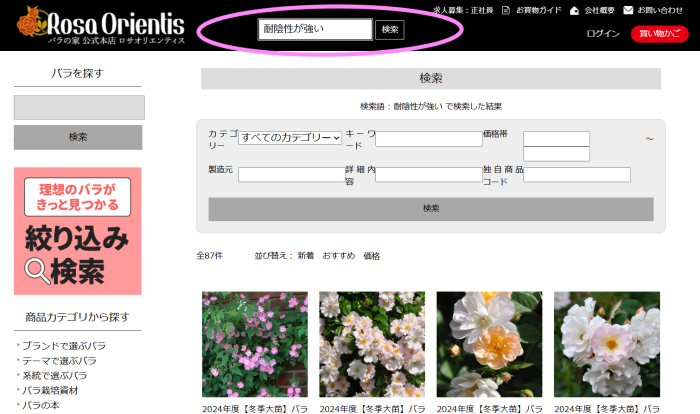
Task: Open the second white rose product image
Action: (371, 345)
